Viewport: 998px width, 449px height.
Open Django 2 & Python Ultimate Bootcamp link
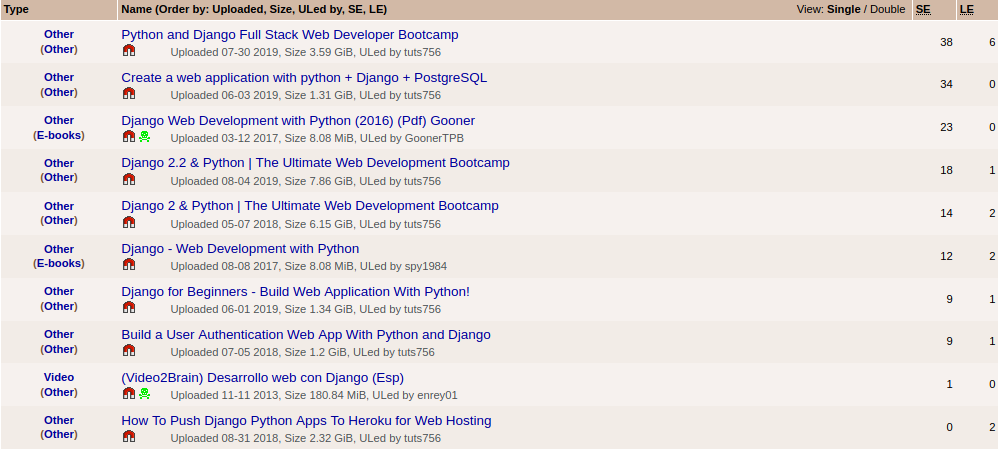coord(310,206)
